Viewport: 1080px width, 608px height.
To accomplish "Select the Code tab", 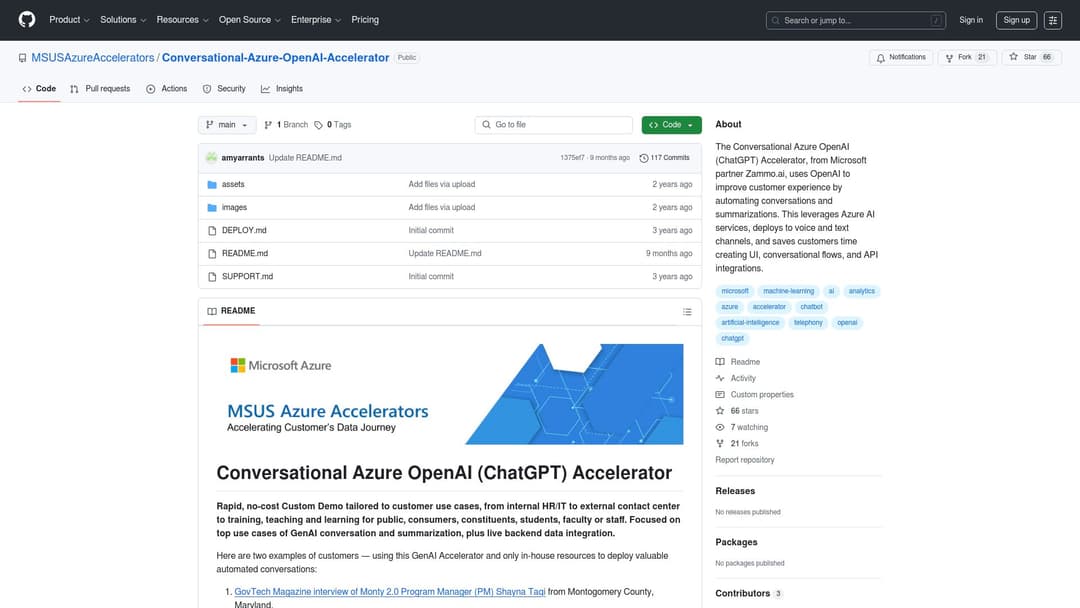I will click(x=39, y=89).
